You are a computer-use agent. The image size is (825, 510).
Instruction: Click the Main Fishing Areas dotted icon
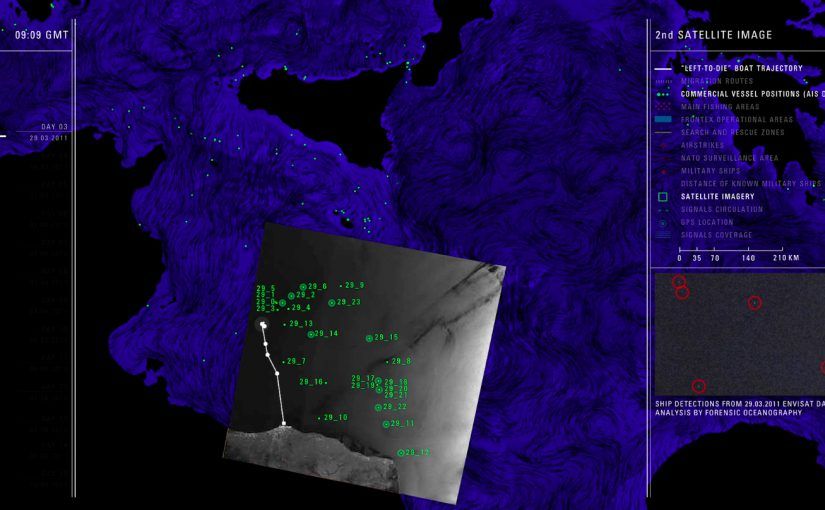(663, 107)
